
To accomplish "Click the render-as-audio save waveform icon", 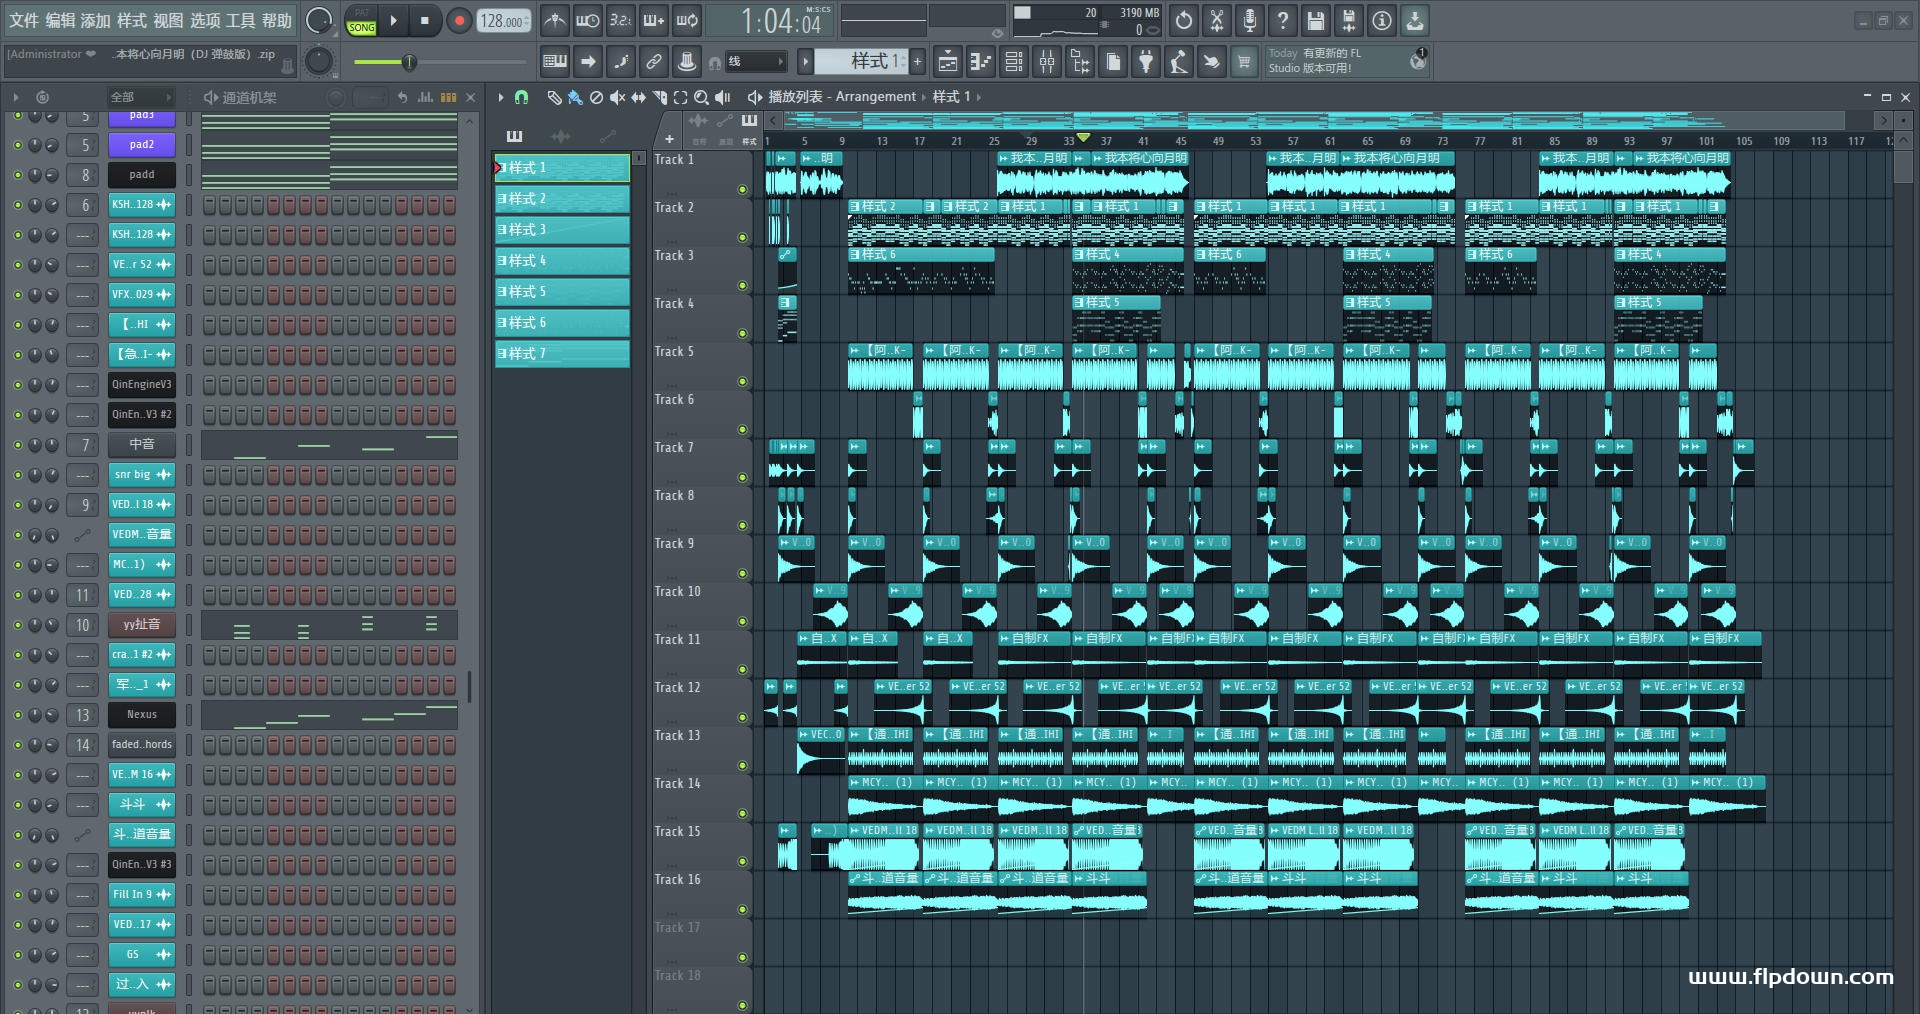I will (x=1349, y=20).
